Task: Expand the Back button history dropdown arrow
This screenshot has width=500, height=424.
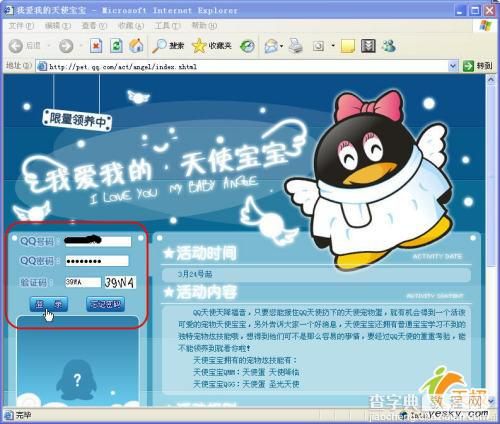Action: tap(48, 46)
